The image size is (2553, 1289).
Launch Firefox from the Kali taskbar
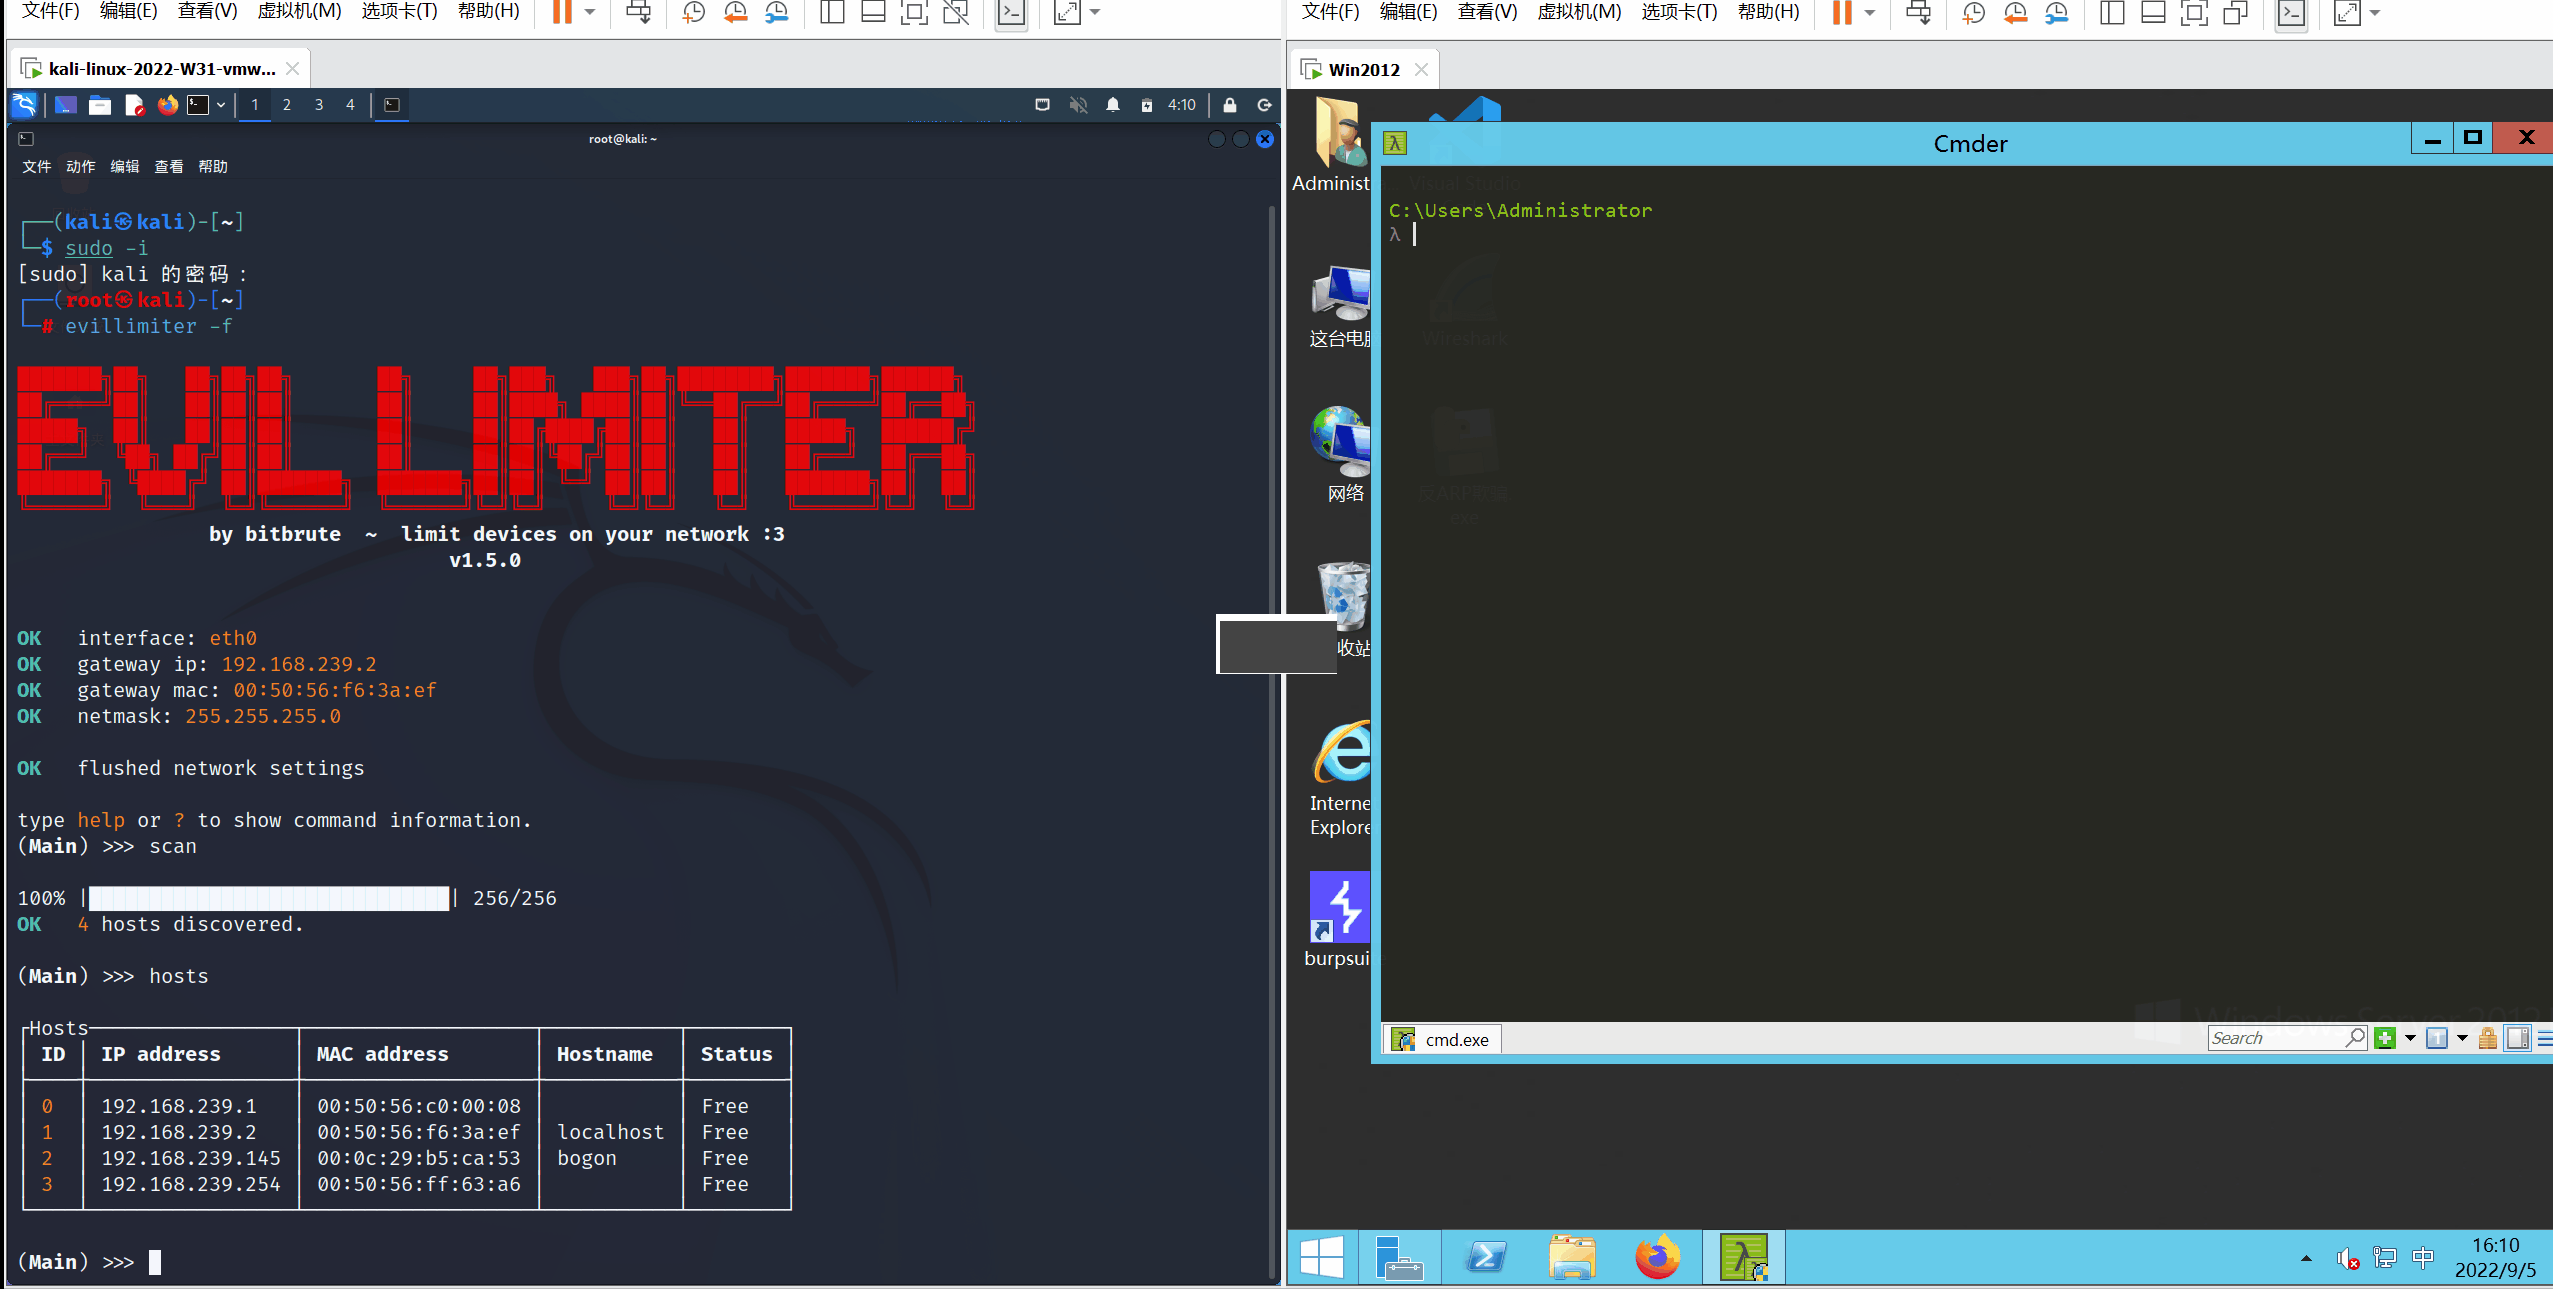(x=166, y=105)
